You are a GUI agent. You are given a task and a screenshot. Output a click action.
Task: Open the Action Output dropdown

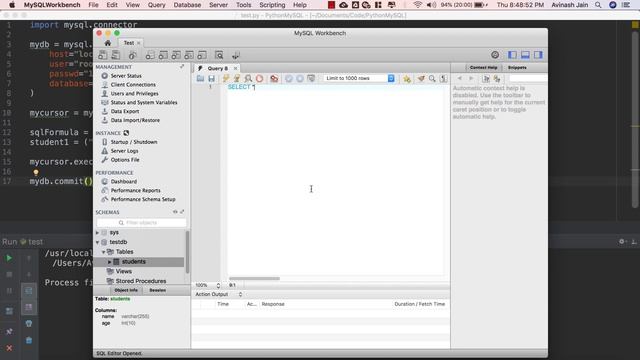[218, 294]
